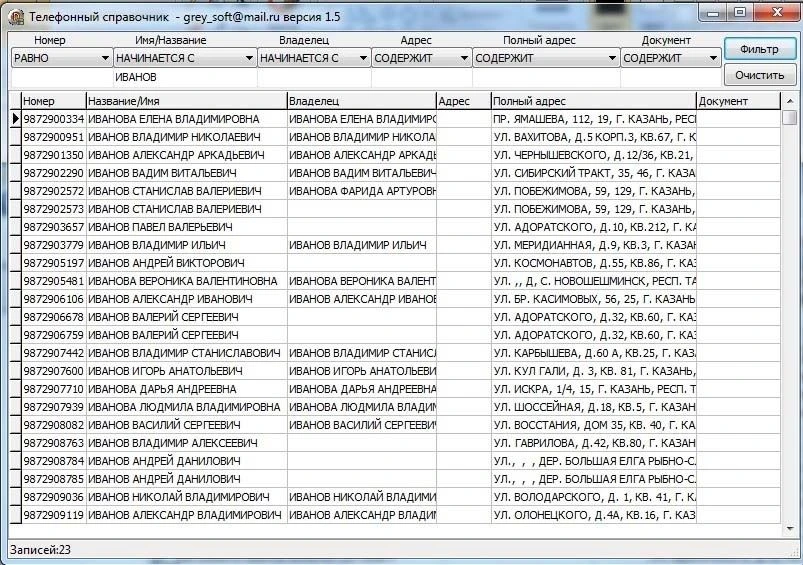Close the Телефонный справочник window
The width and height of the screenshot is (803, 565).
777,12
